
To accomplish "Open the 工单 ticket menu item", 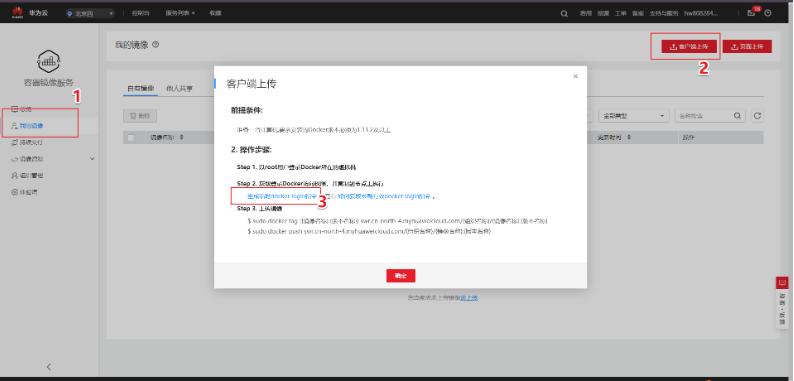I will click(620, 14).
